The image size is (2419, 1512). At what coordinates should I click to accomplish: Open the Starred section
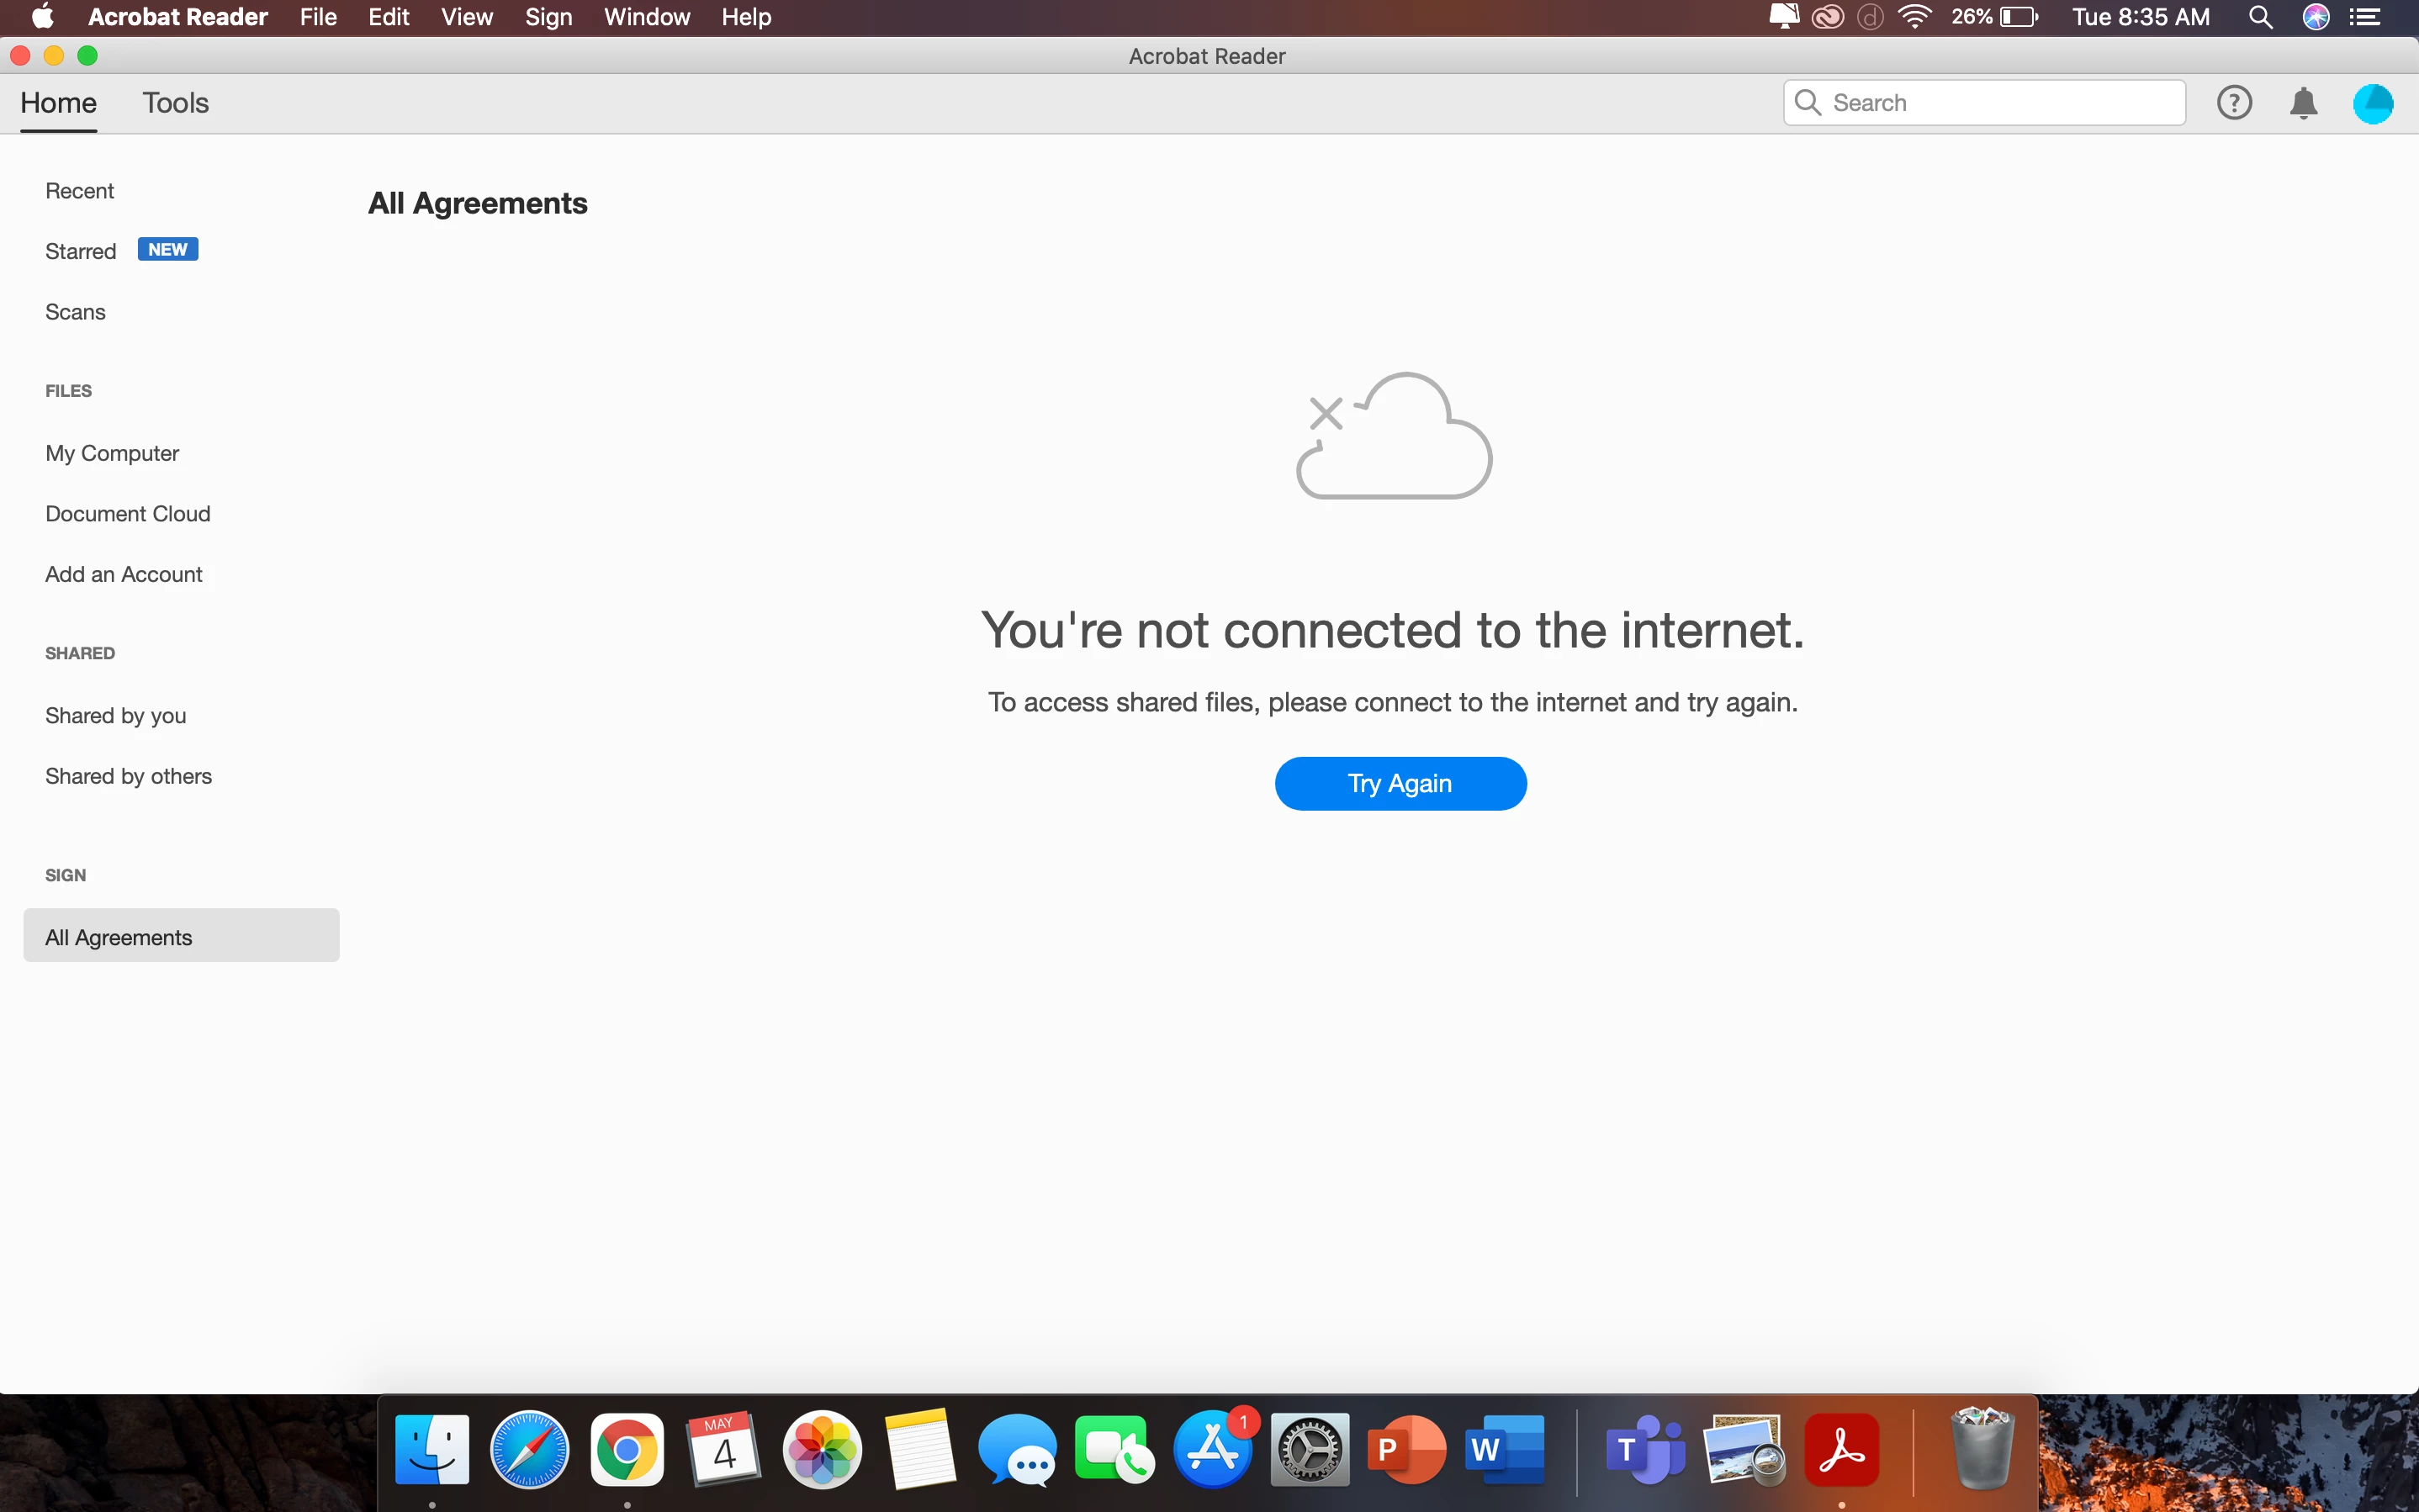coord(81,251)
